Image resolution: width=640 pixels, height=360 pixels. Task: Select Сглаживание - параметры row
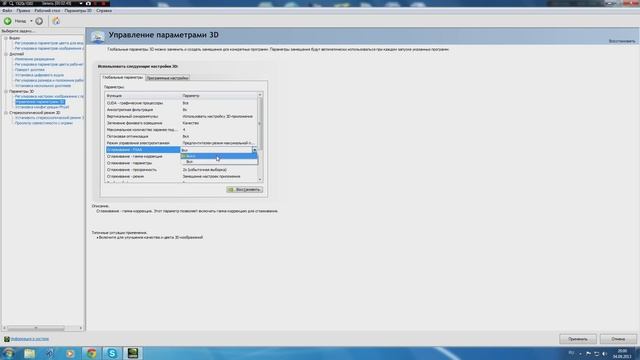(143, 163)
